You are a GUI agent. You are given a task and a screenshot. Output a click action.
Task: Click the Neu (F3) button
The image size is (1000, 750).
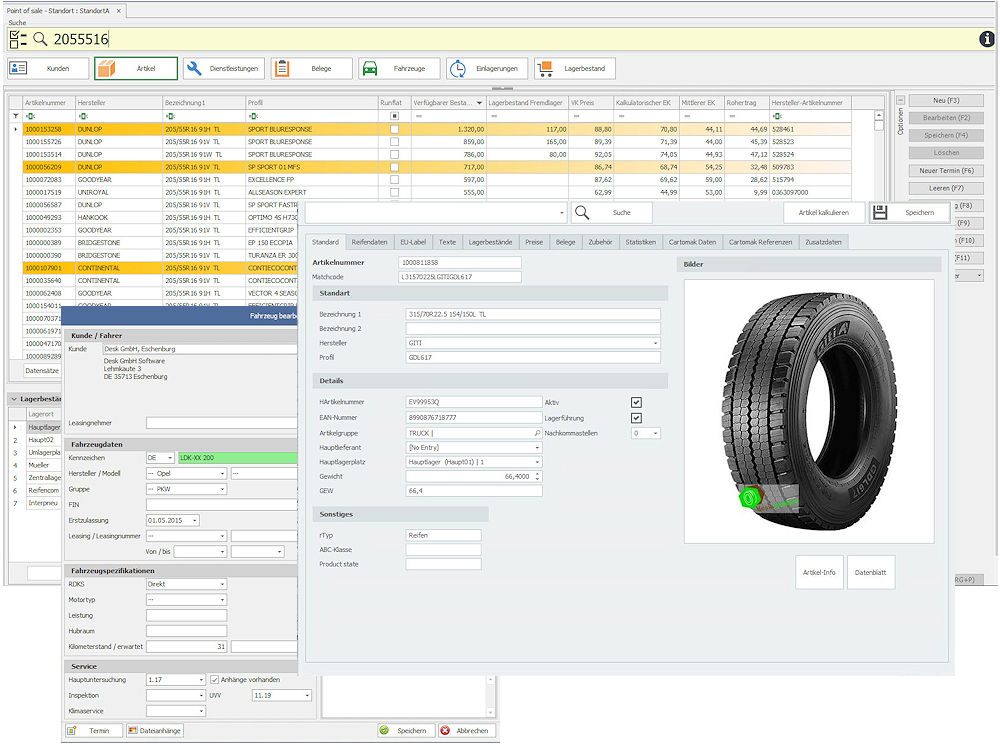coord(946,100)
